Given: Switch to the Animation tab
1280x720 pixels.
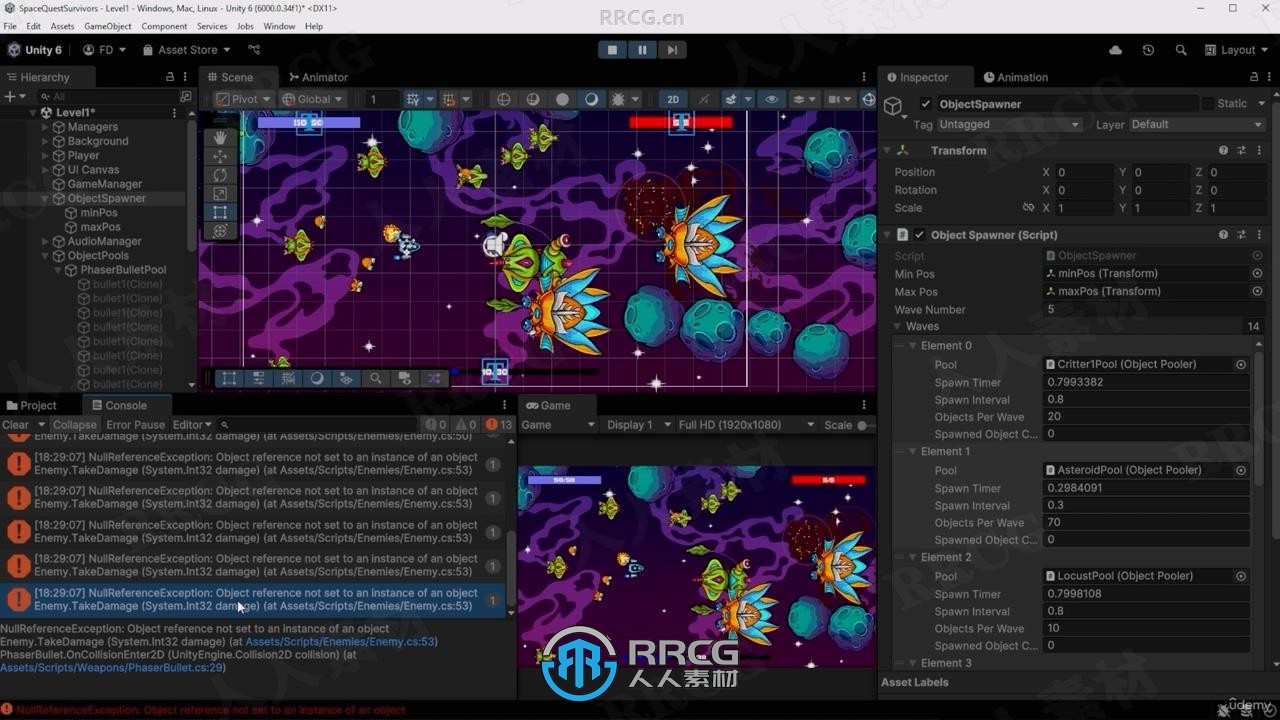Looking at the screenshot, I should tap(1015, 77).
